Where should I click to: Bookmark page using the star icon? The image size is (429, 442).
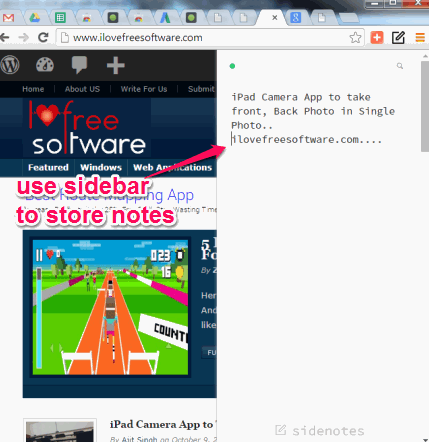click(x=355, y=37)
